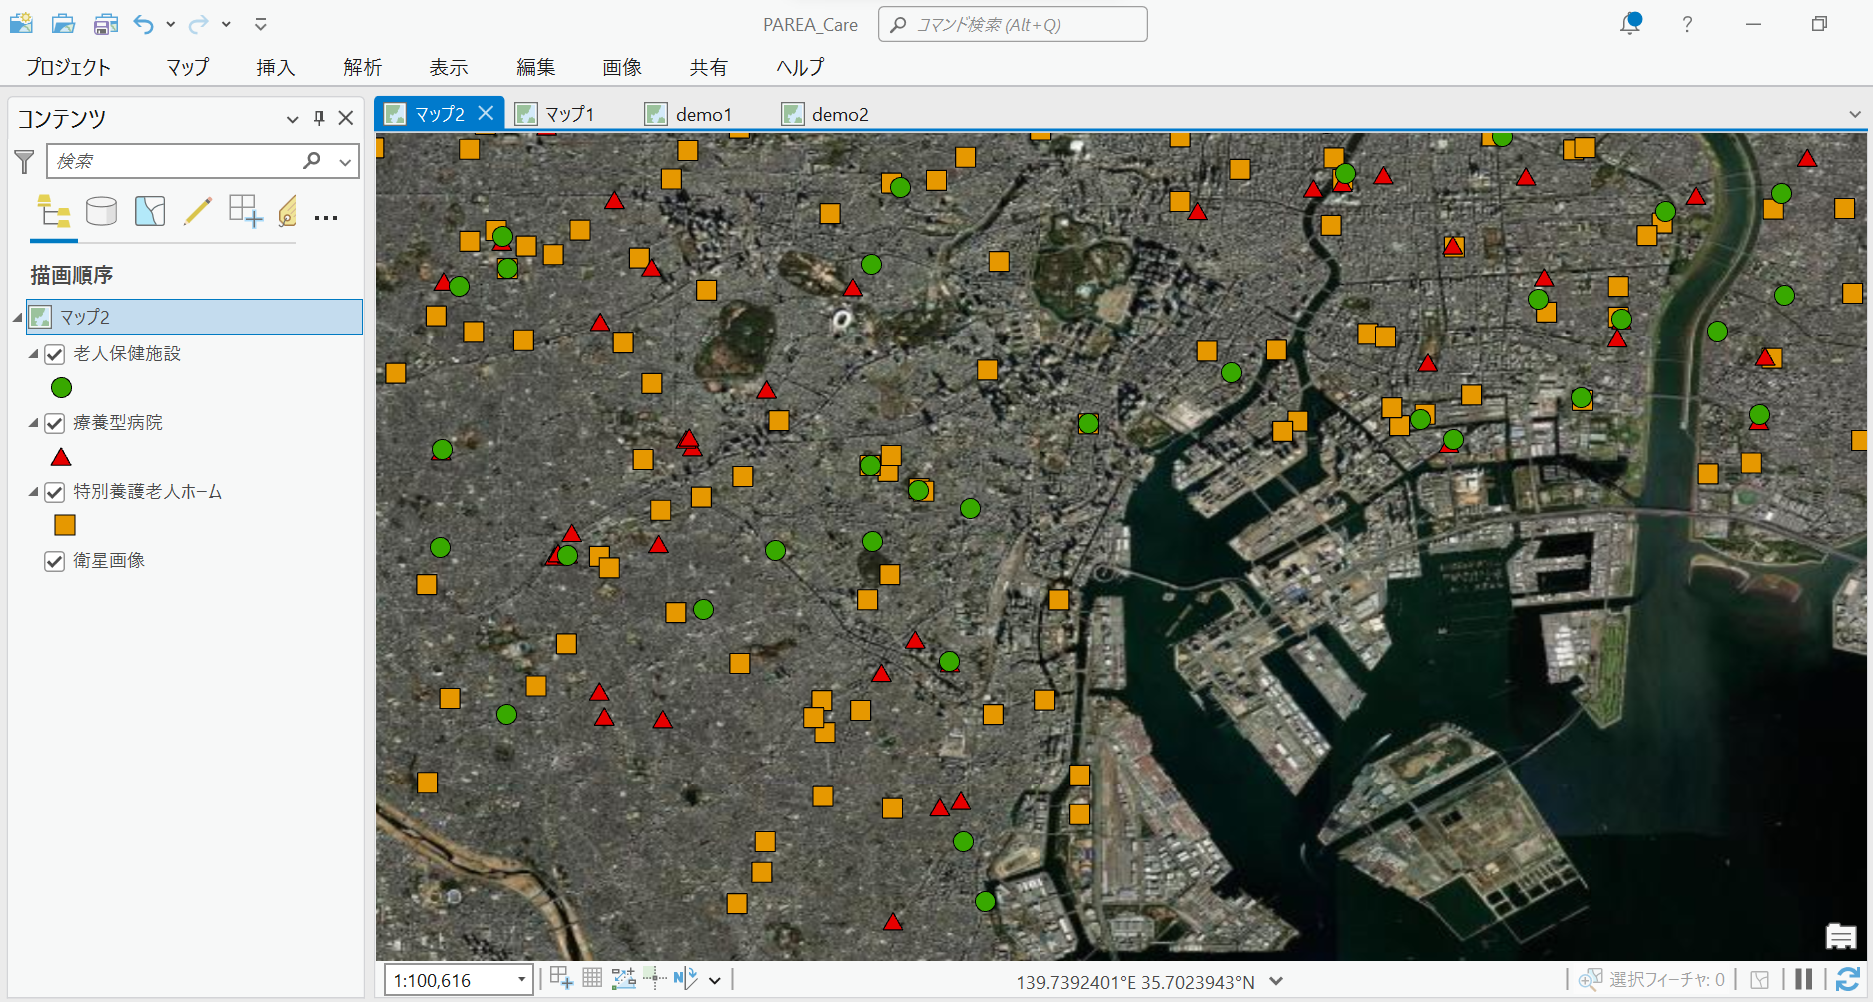
Task: Close the Contents pane
Action: [x=346, y=118]
